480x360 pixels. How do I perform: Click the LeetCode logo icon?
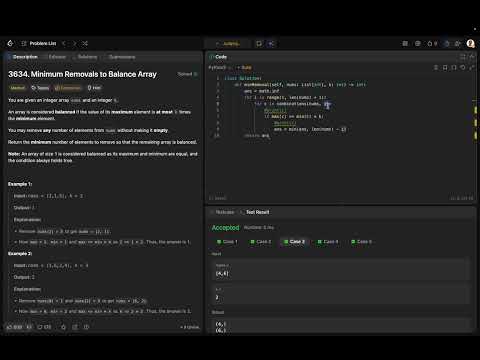10,43
